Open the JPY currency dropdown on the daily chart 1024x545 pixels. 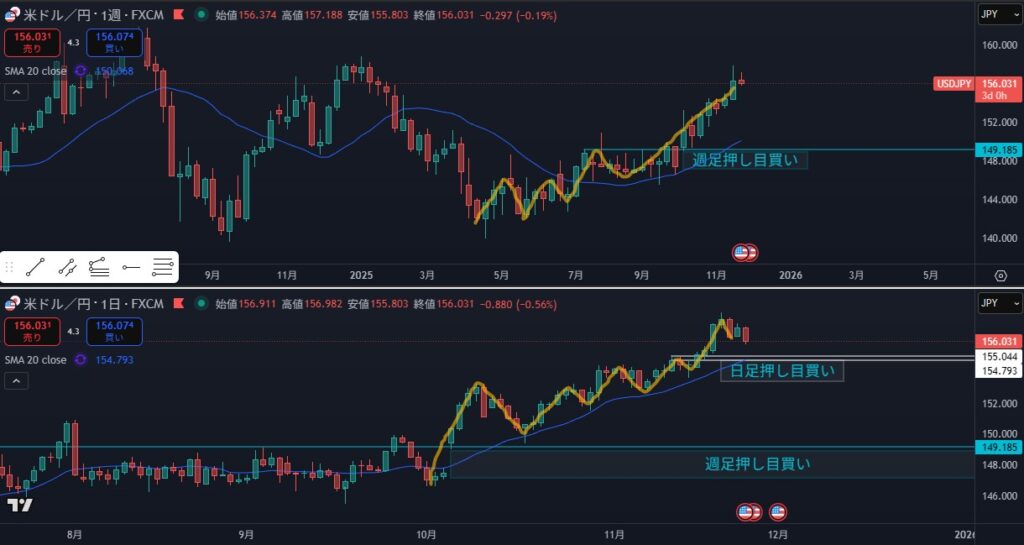(1000, 303)
